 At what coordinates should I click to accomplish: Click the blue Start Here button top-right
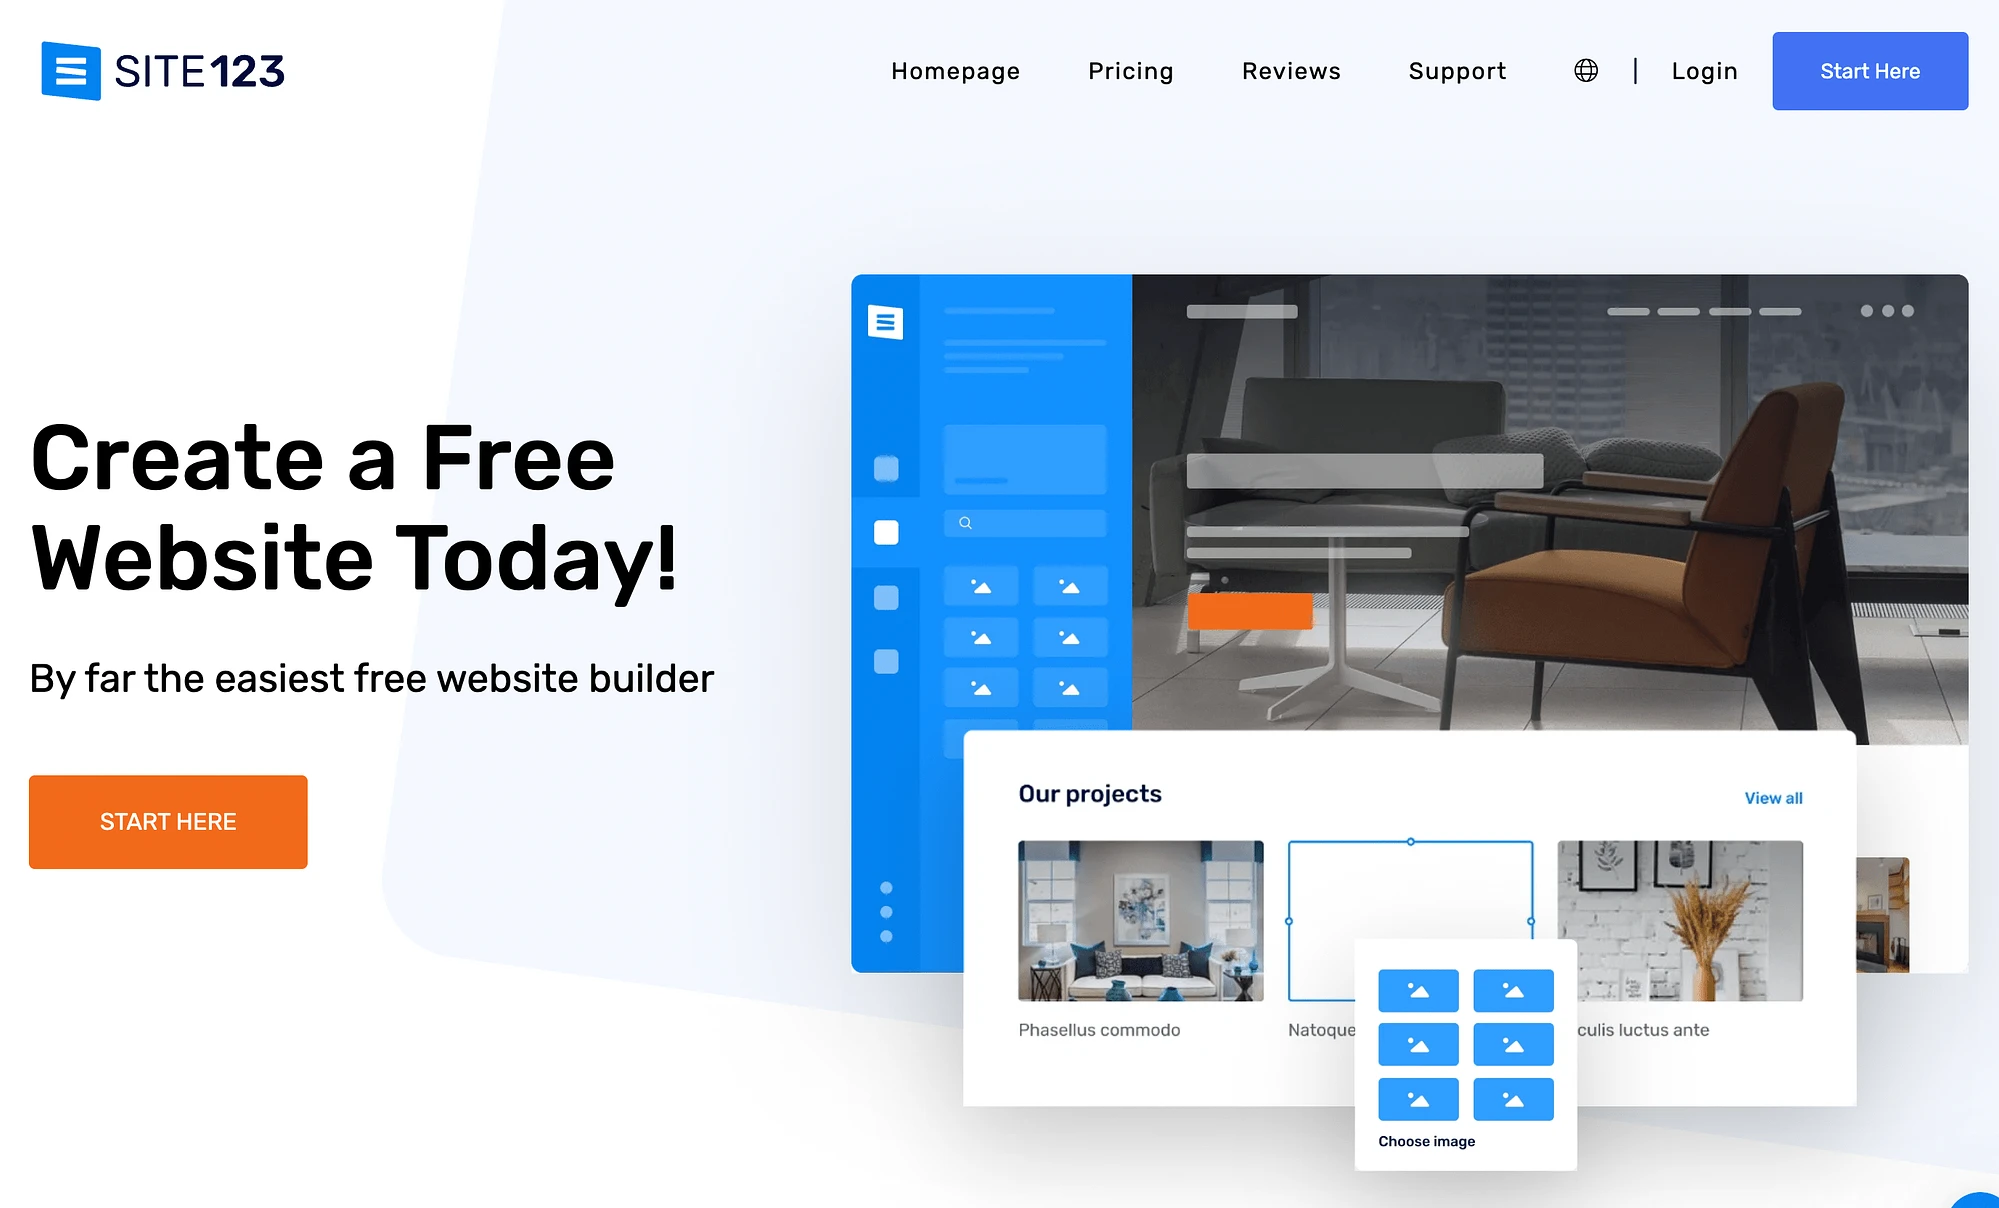(1870, 70)
